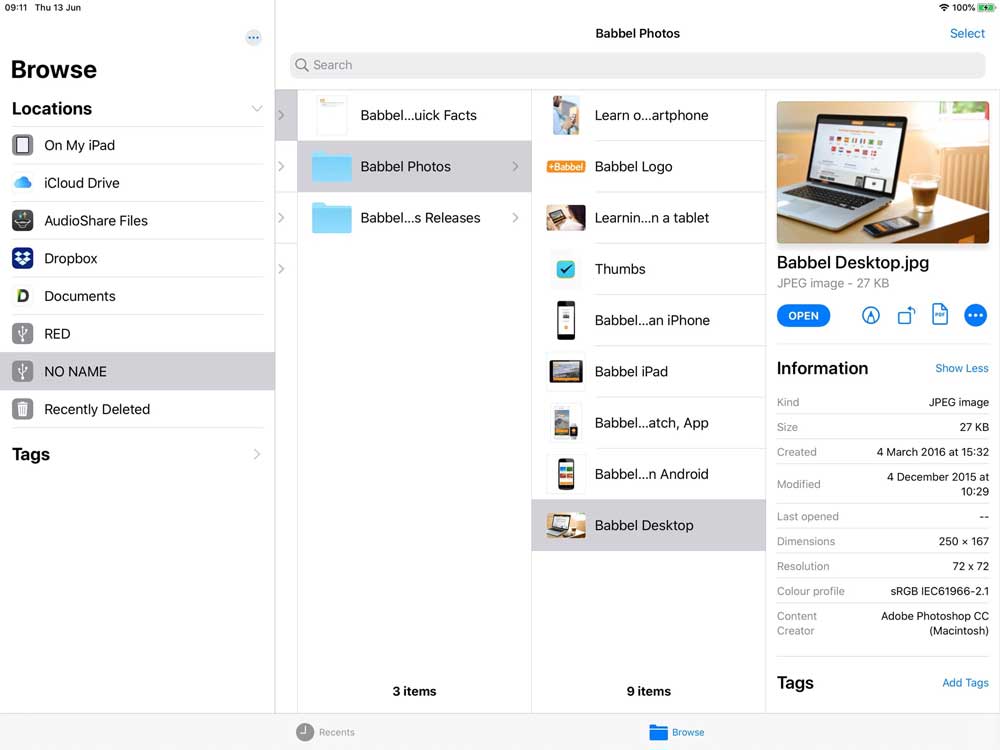The height and width of the screenshot is (750, 1000).
Task: Click the sRGB IEC61966-2.1 colour profile value
Action: pyautogui.click(x=939, y=591)
